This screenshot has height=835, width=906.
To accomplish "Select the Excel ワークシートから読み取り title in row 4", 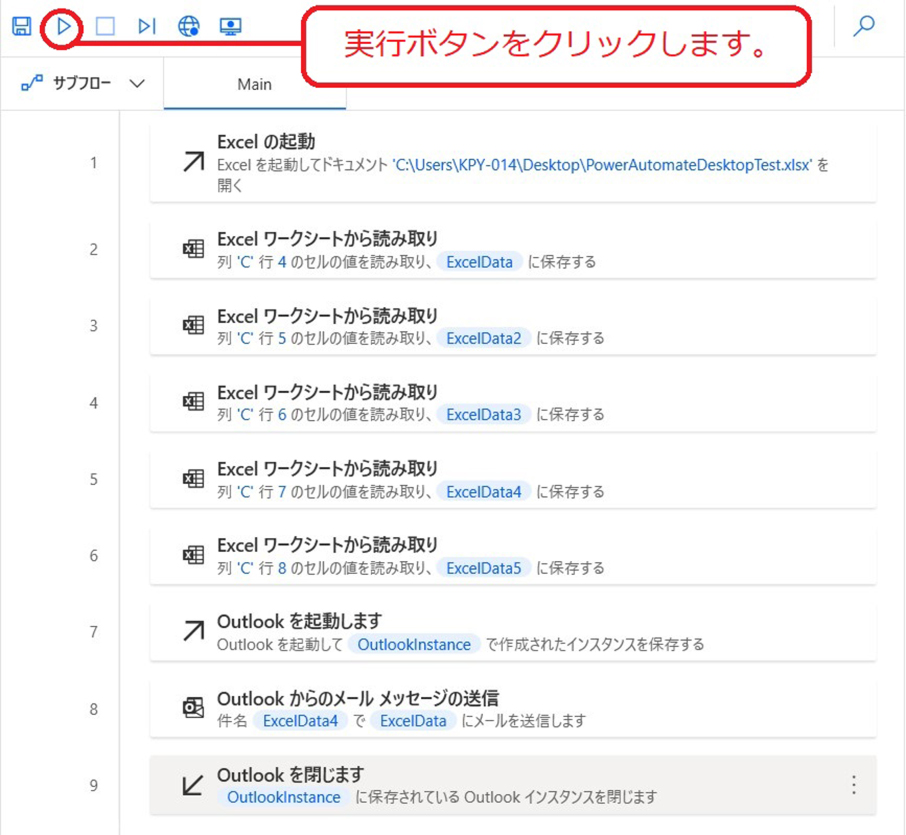I will click(328, 392).
